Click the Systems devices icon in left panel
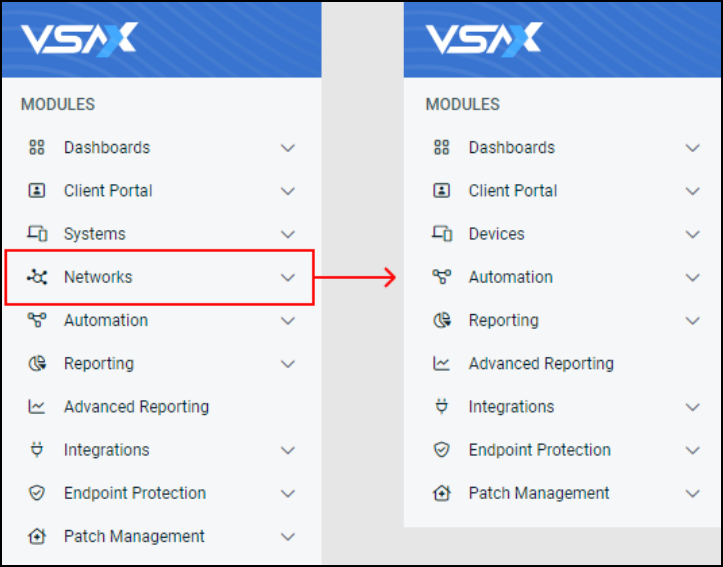 coord(37,234)
